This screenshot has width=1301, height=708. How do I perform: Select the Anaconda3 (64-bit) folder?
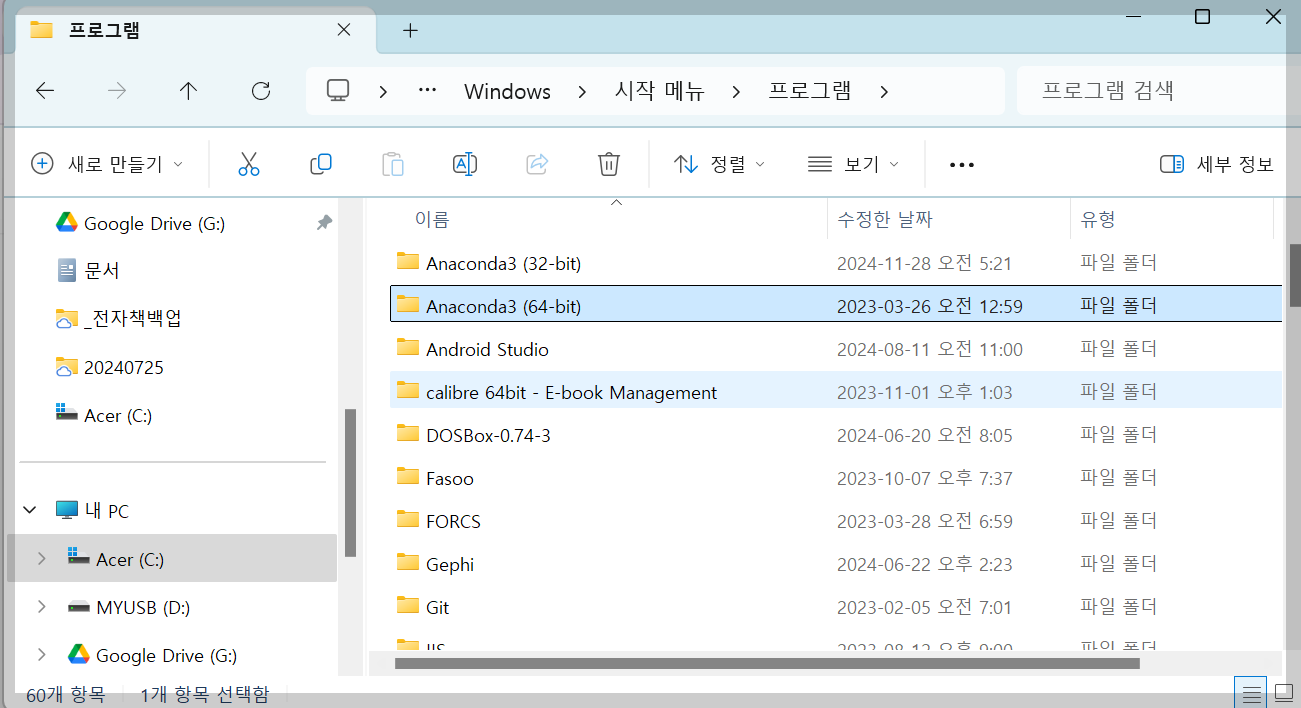(835, 306)
